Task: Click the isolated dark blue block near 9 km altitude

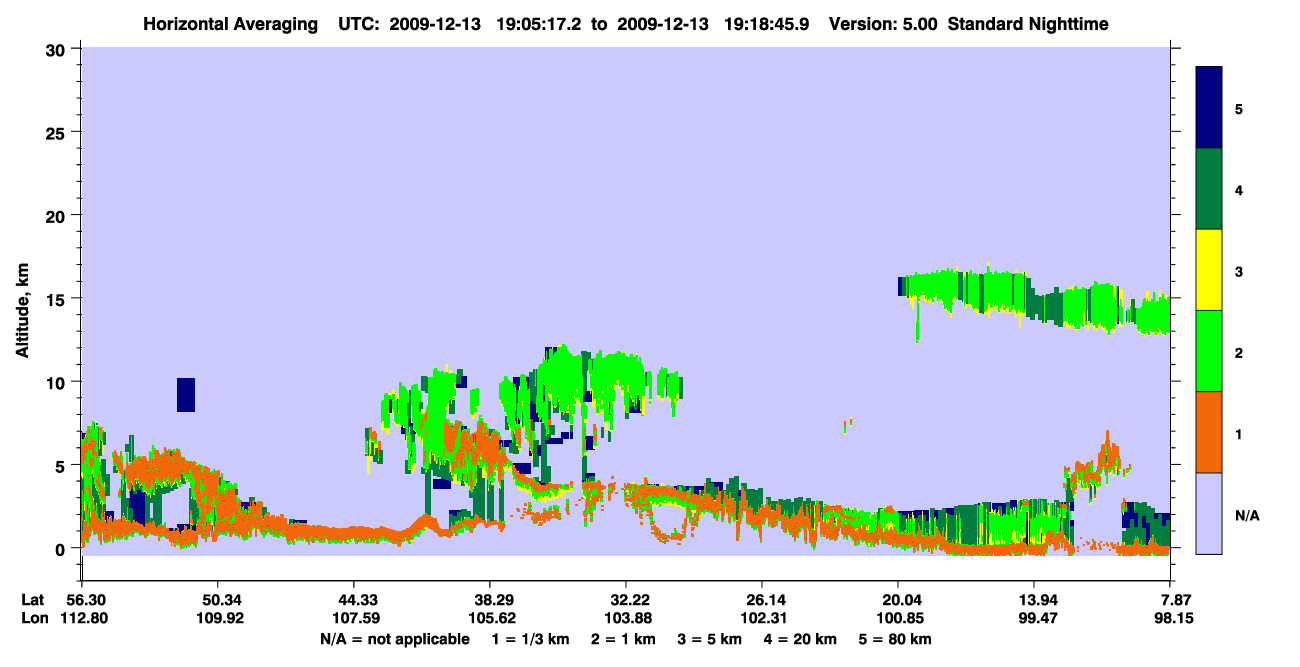Action: click(x=186, y=395)
